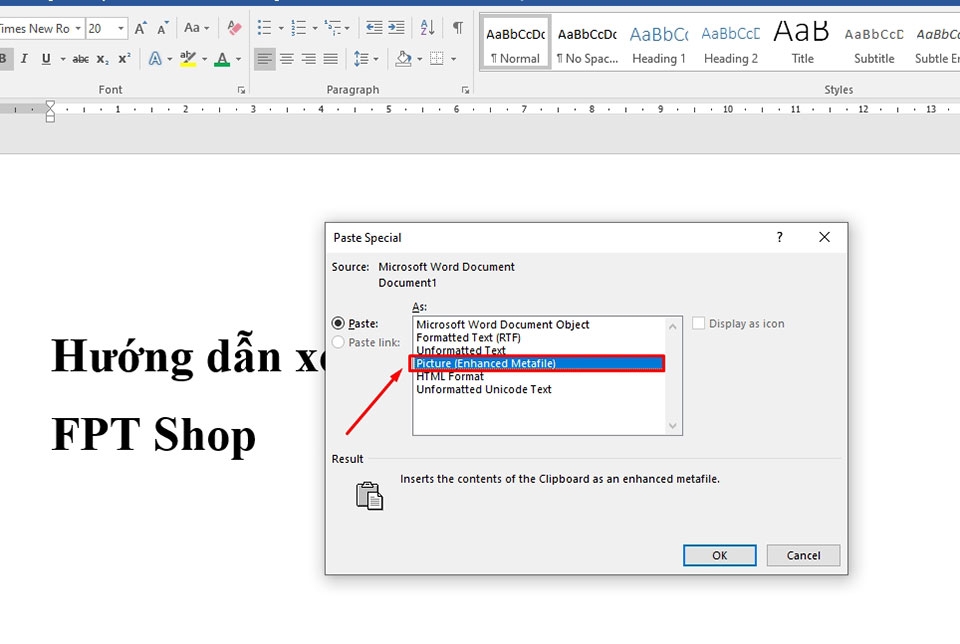960x644 pixels.
Task: Click the Sort icon
Action: pos(427,28)
